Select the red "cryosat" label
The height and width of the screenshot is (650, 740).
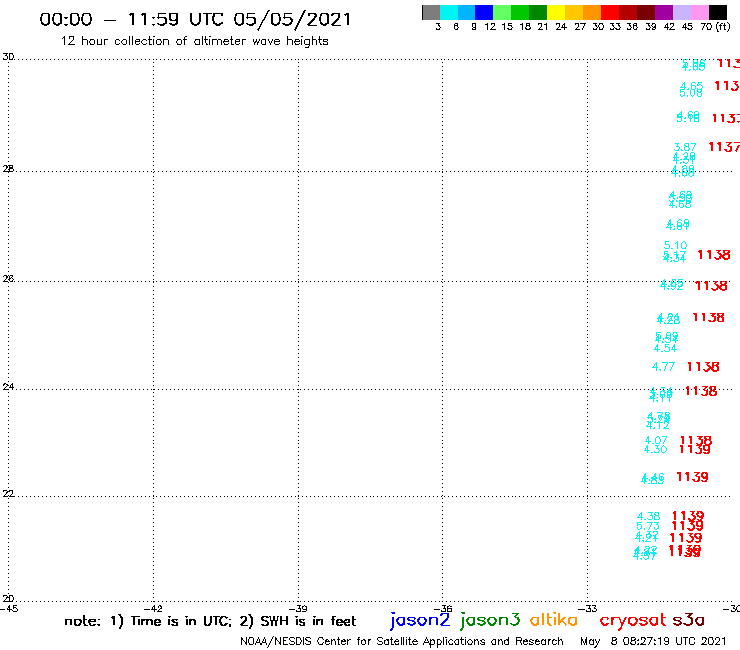click(x=633, y=620)
